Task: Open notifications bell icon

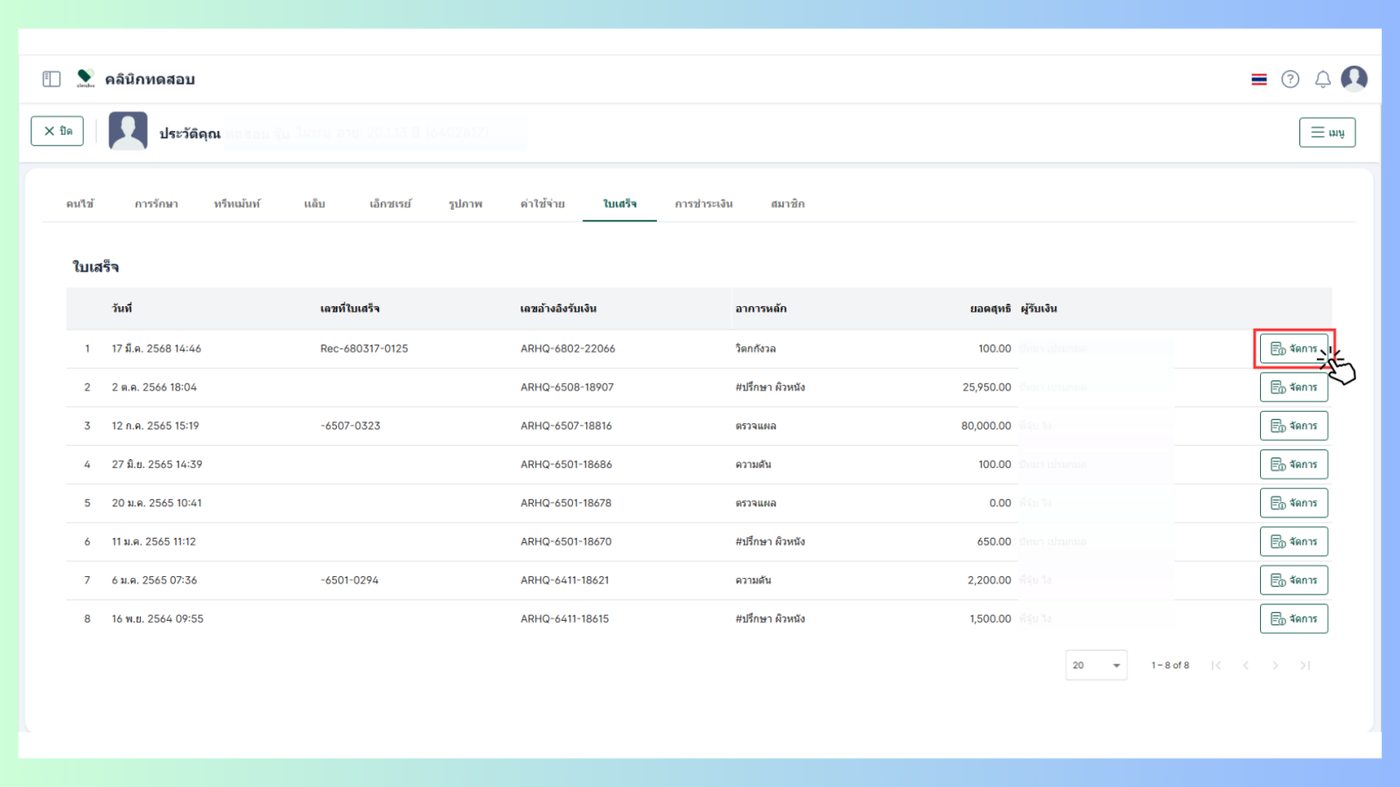Action: [1322, 79]
